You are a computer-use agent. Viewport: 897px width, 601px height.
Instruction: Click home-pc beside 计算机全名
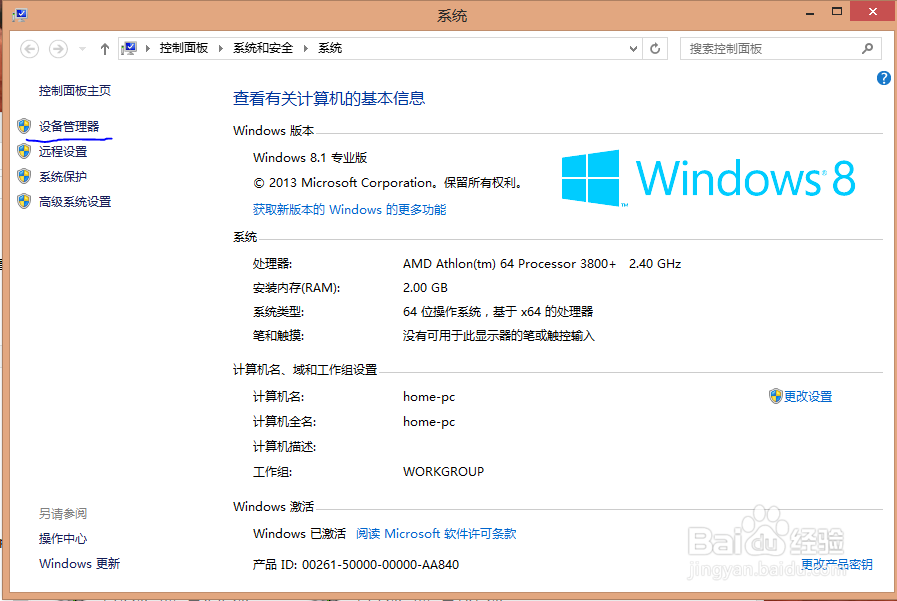429,422
